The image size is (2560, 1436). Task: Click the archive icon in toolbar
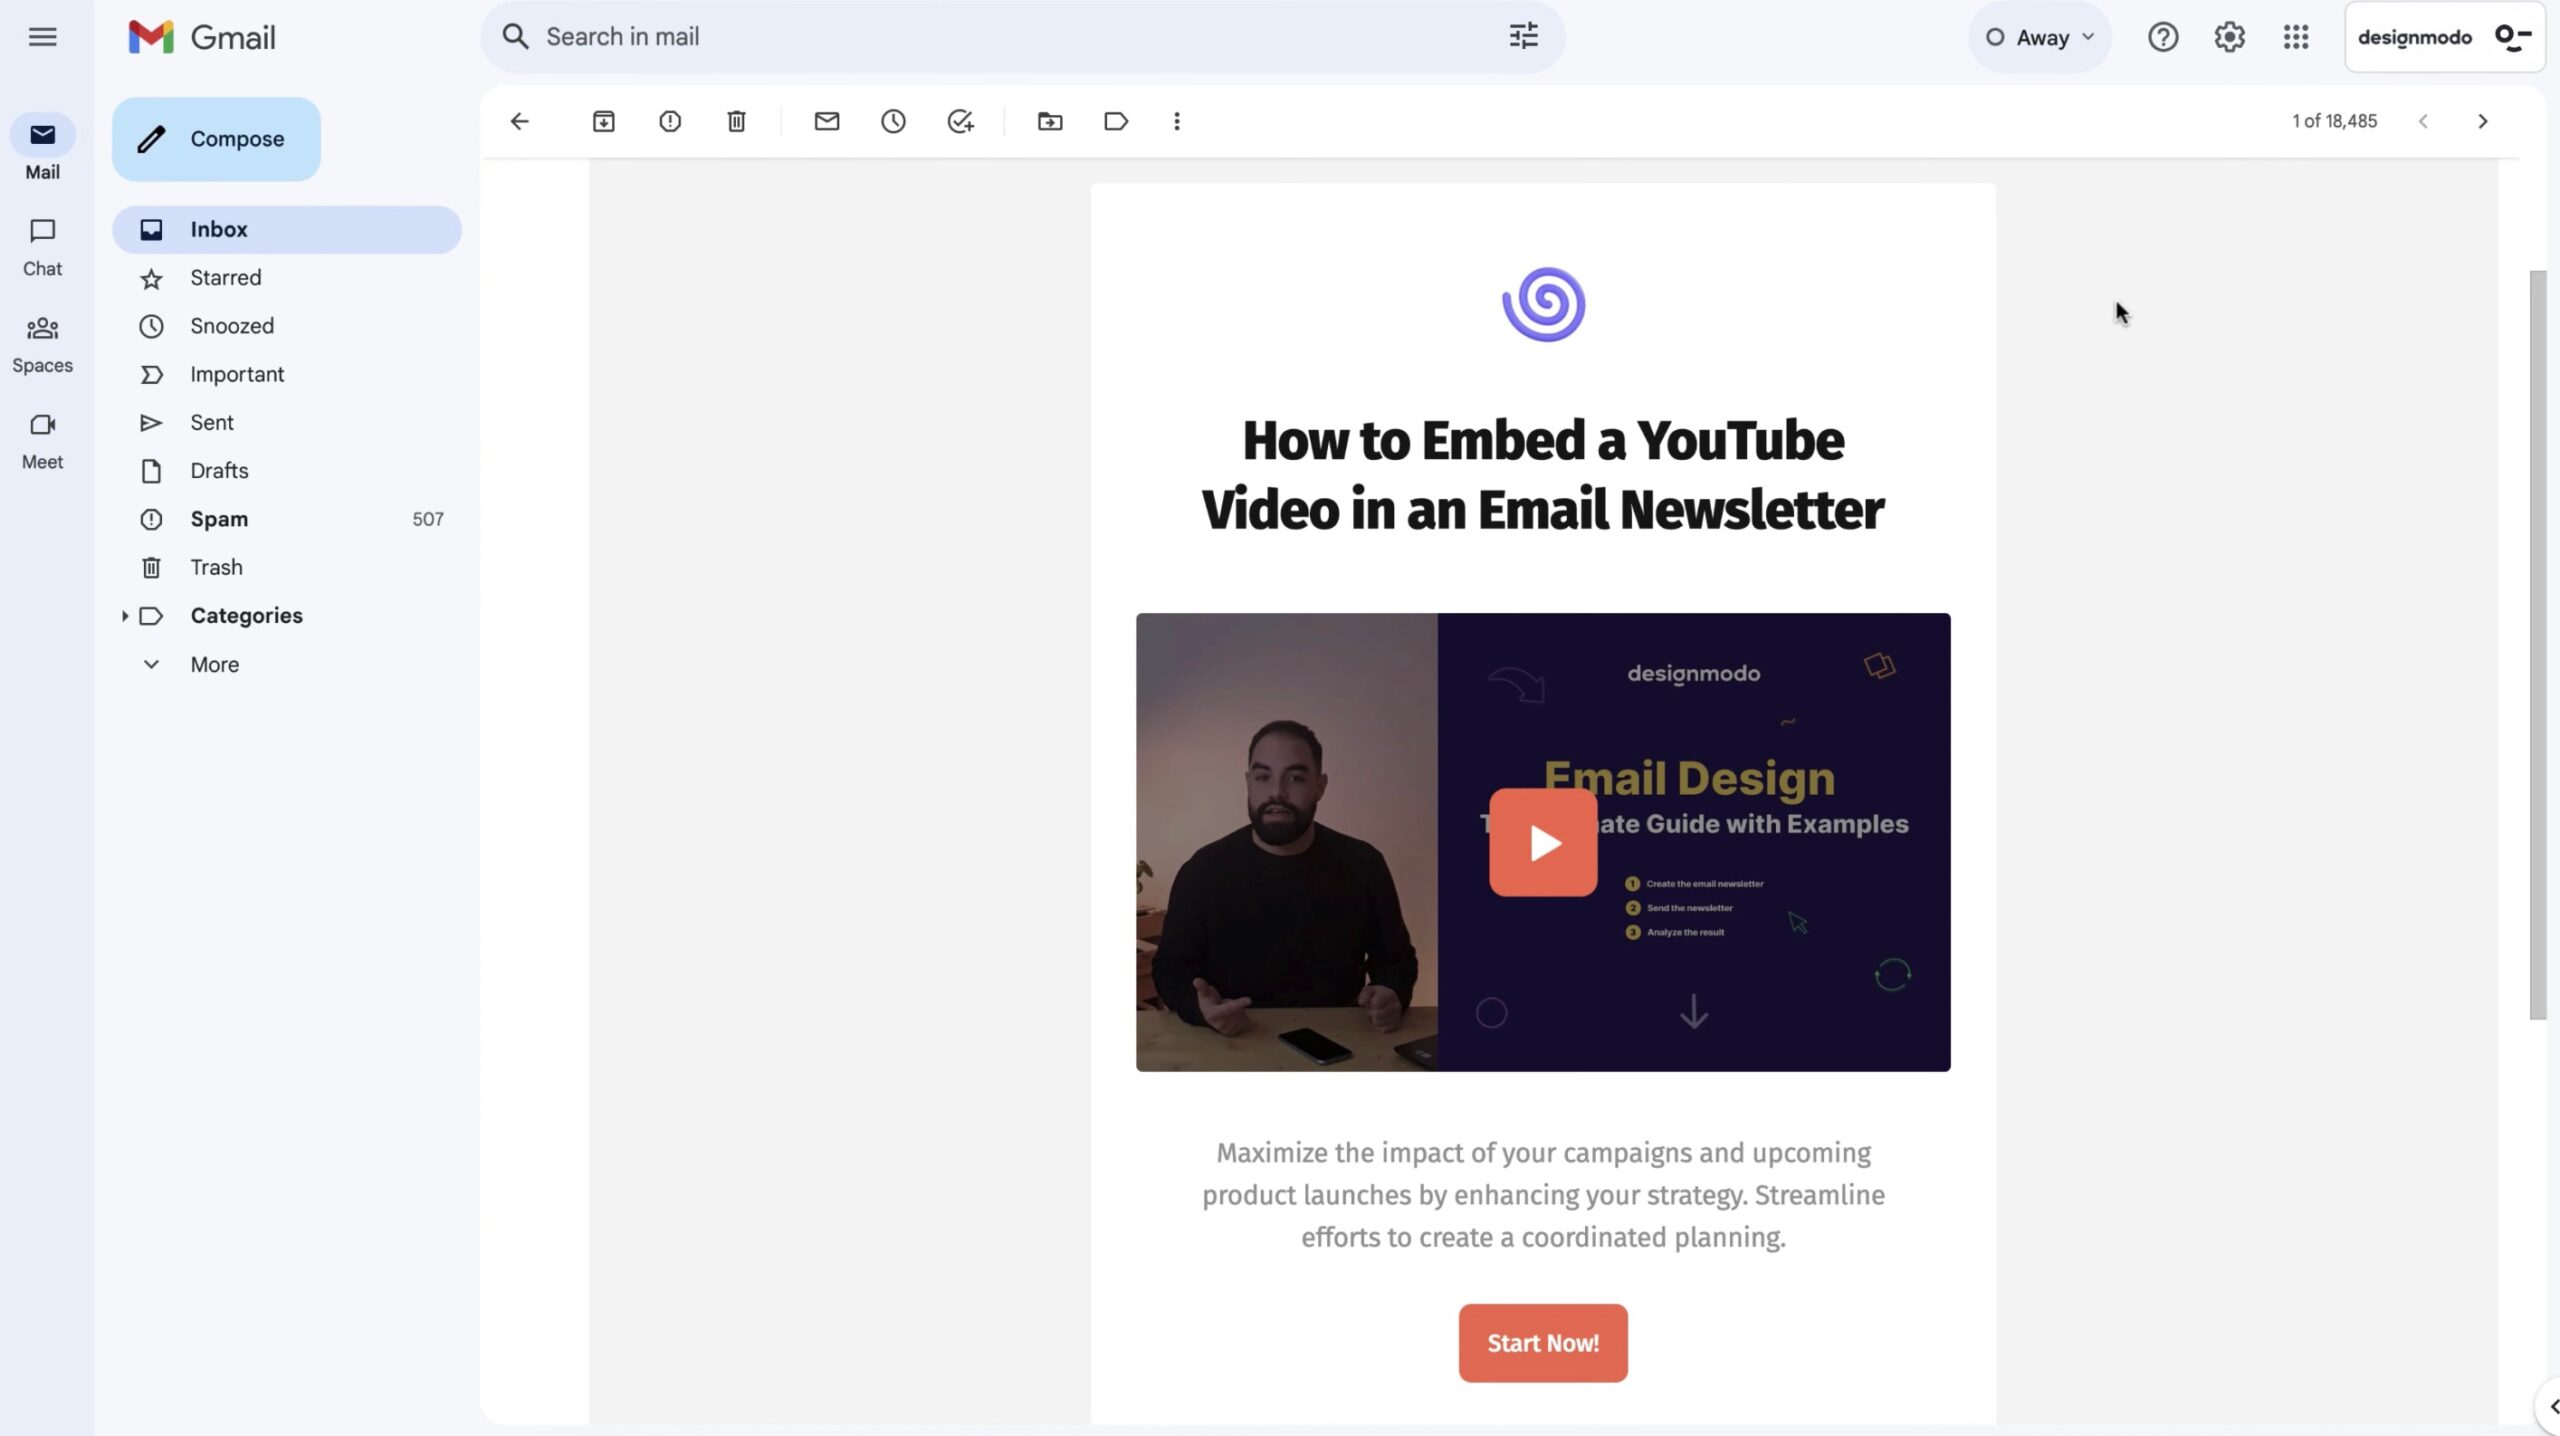point(601,120)
